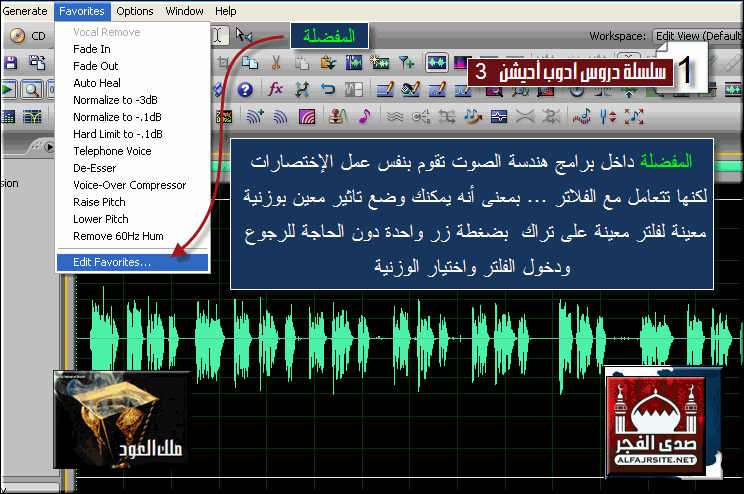Switch to Spectral frequency display icon

point(460,63)
